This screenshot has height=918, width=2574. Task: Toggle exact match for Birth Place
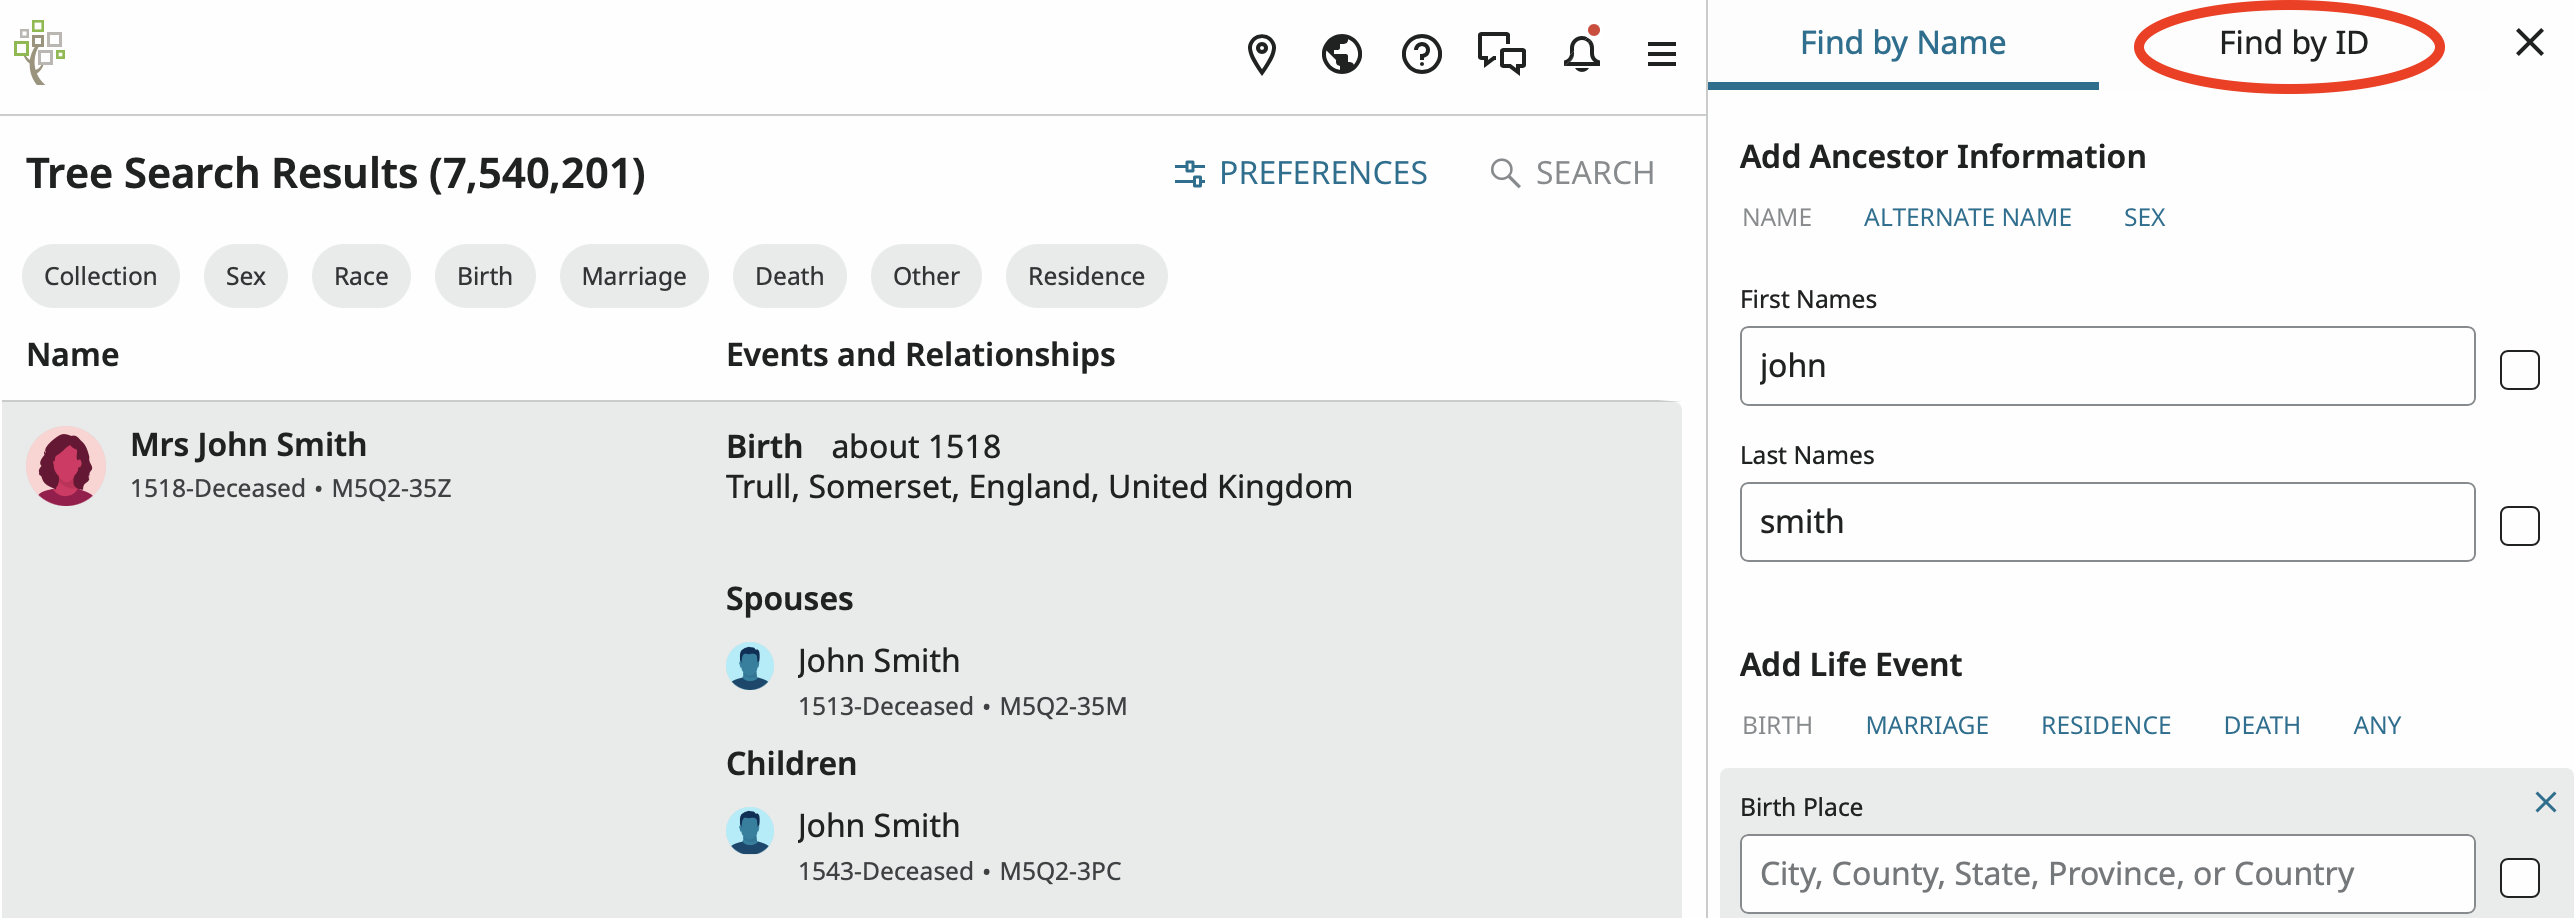point(2520,878)
